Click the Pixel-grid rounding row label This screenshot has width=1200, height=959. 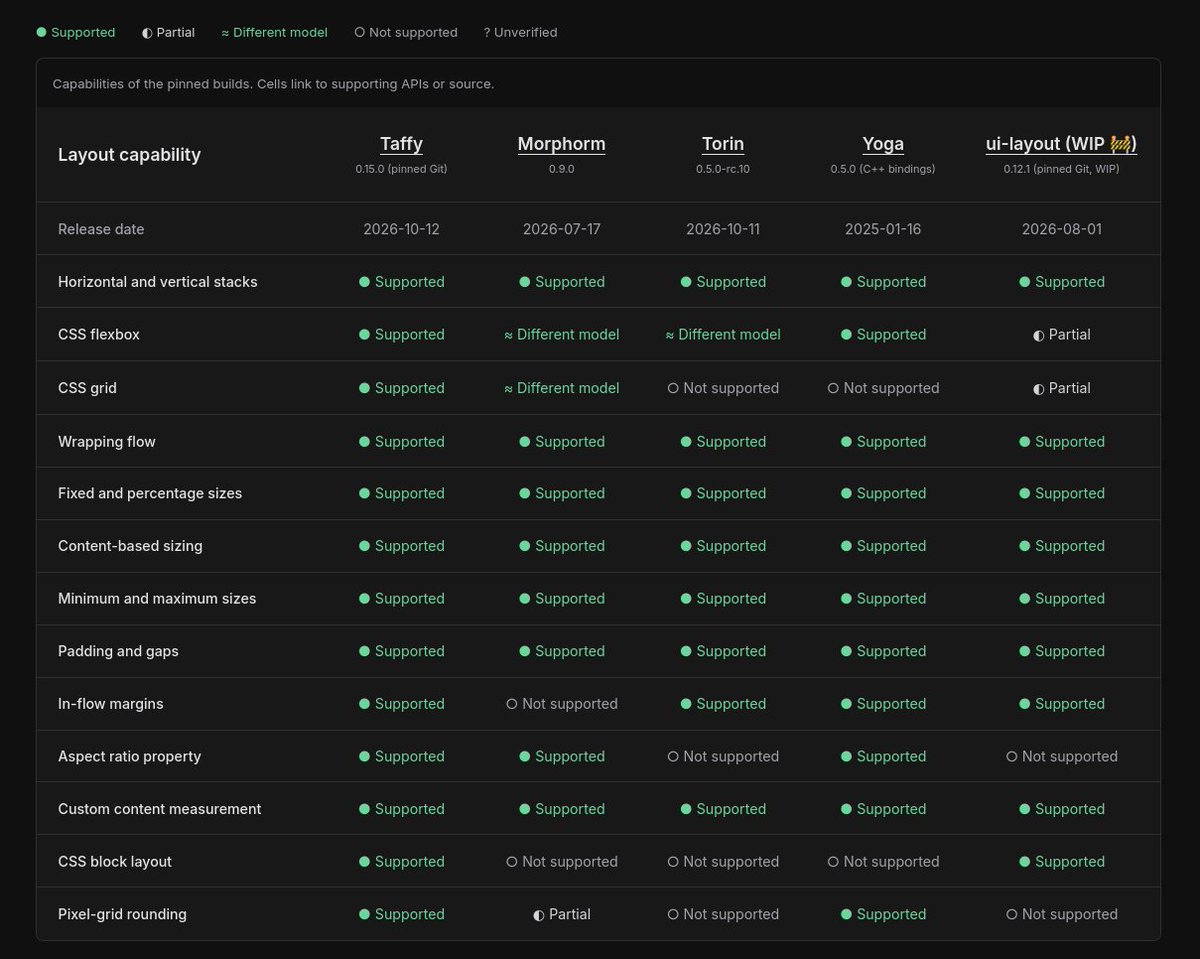(122, 915)
